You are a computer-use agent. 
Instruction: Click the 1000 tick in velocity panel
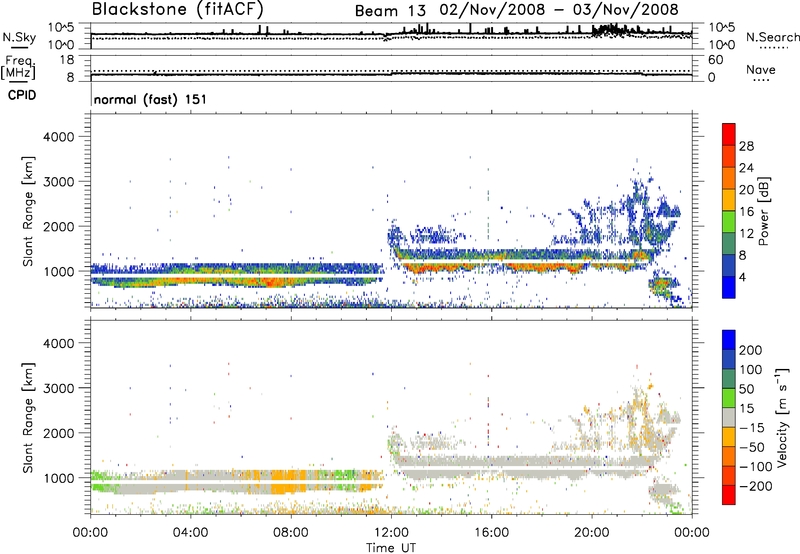point(58,478)
